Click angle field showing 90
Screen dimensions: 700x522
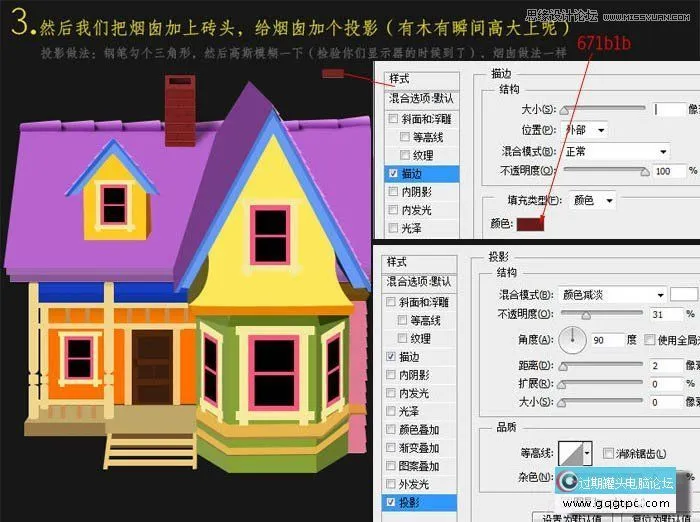click(608, 340)
